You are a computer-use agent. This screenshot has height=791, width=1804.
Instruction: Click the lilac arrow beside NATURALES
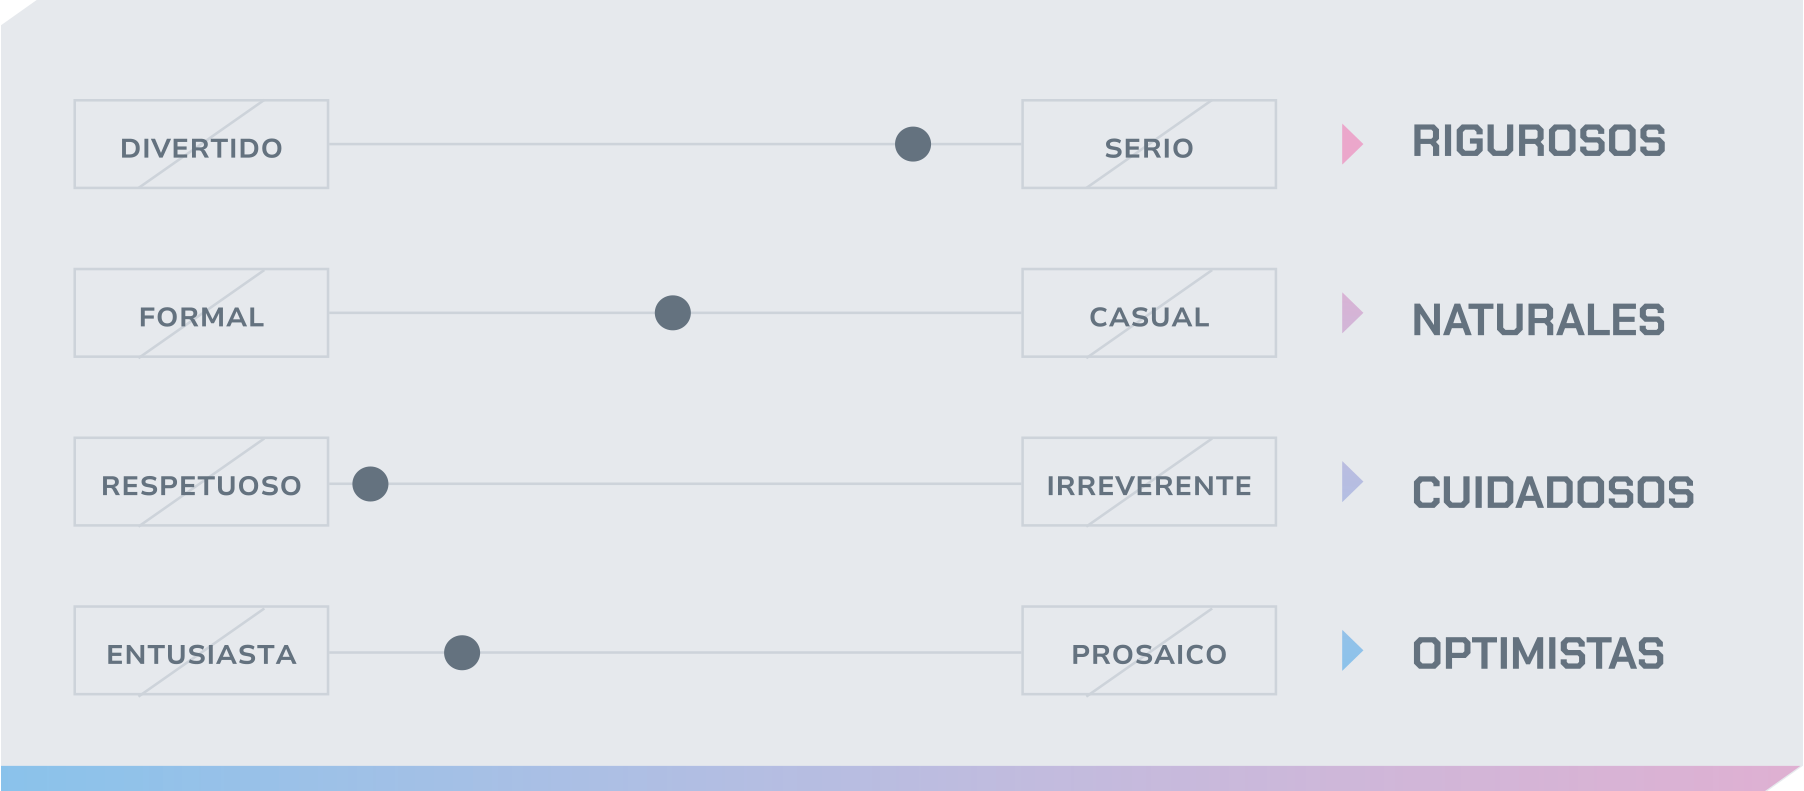click(1352, 313)
